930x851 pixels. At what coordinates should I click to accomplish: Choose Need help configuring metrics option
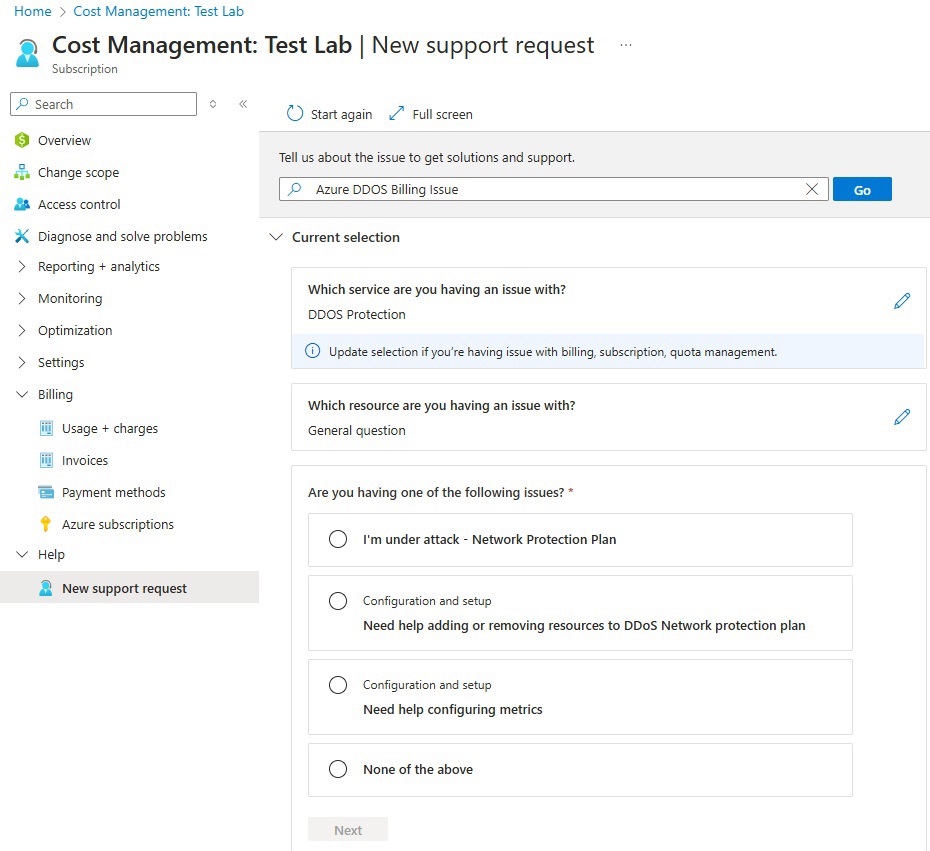pos(338,685)
